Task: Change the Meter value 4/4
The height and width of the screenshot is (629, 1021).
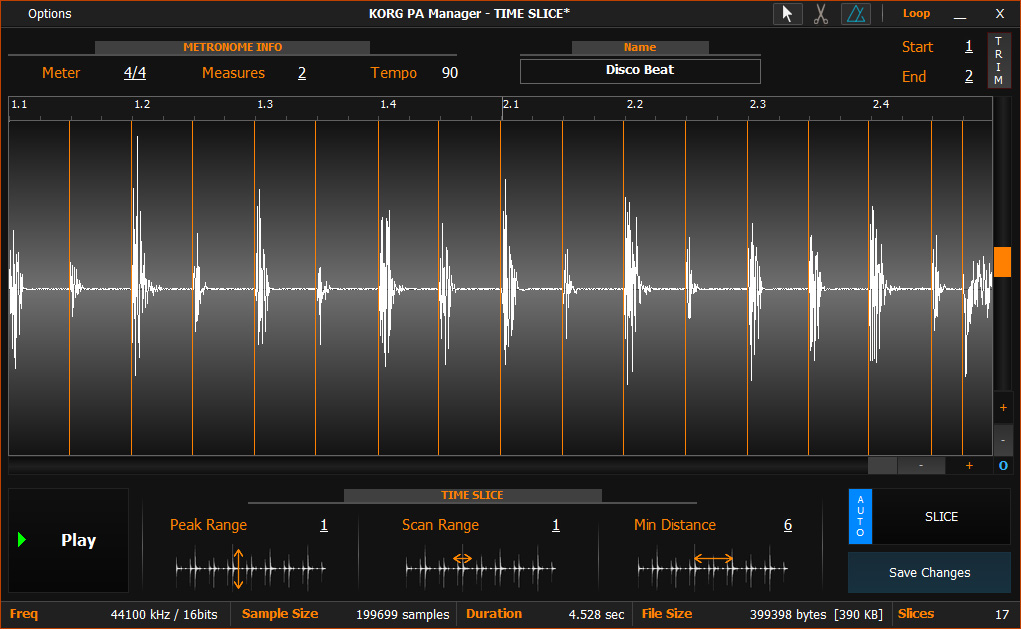Action: click(x=135, y=73)
